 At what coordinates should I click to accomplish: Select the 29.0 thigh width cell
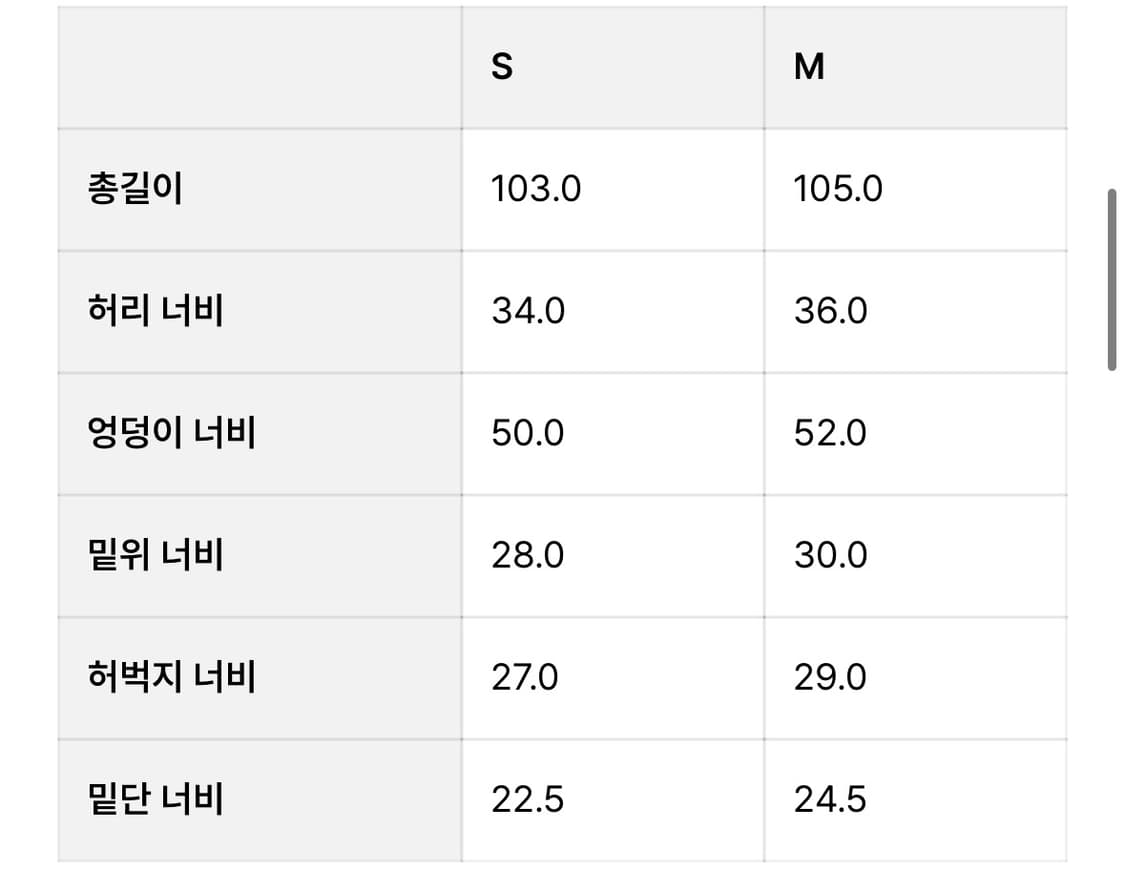point(915,677)
